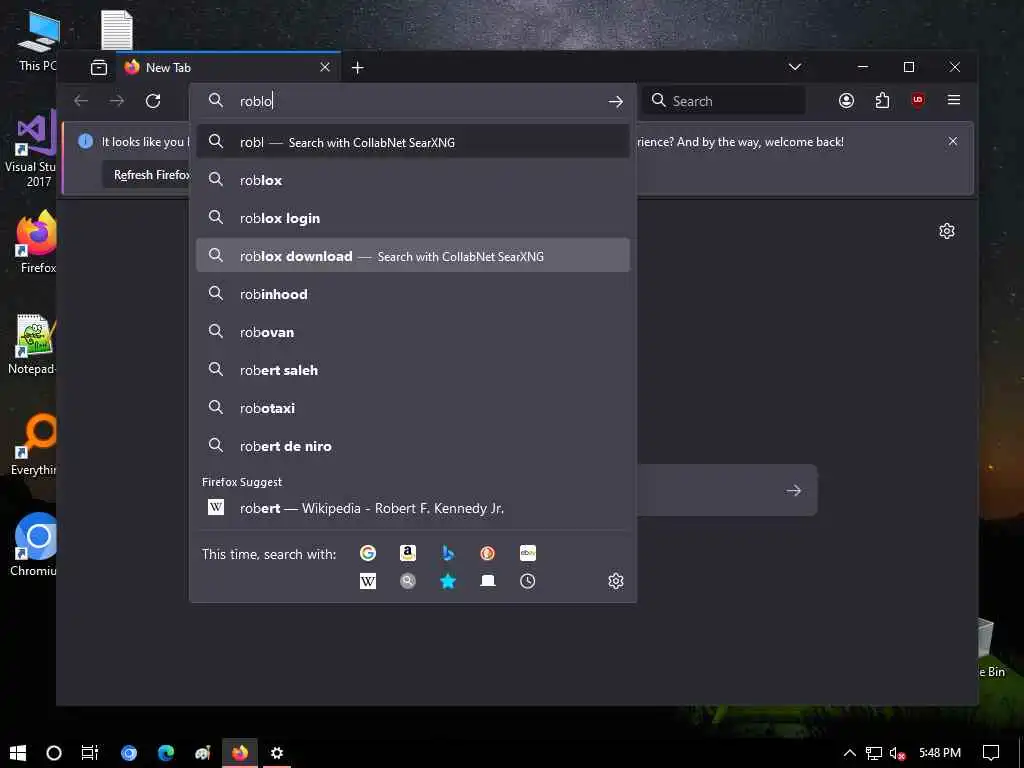The width and height of the screenshot is (1024, 768).
Task: Open Chromium from the taskbar
Action: click(x=129, y=753)
